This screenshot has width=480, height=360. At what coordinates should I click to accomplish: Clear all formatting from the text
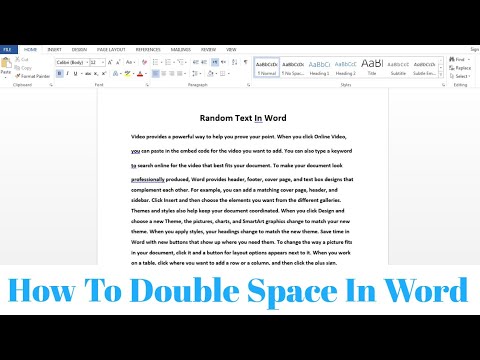click(144, 62)
